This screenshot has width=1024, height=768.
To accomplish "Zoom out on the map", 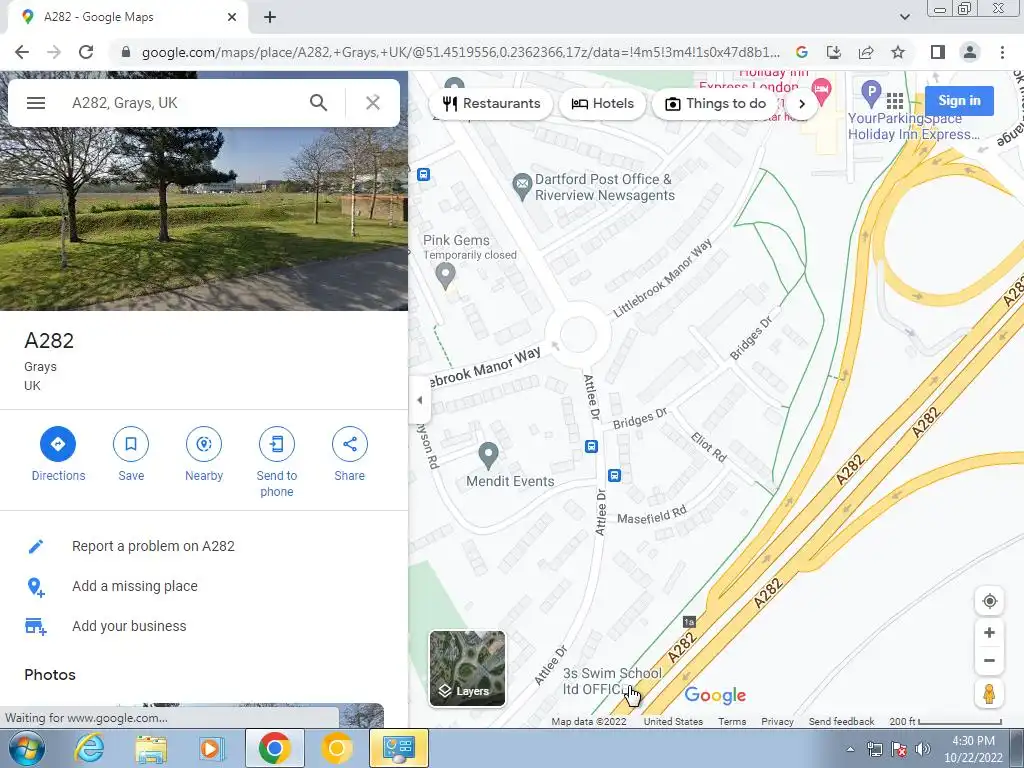I will tap(989, 660).
